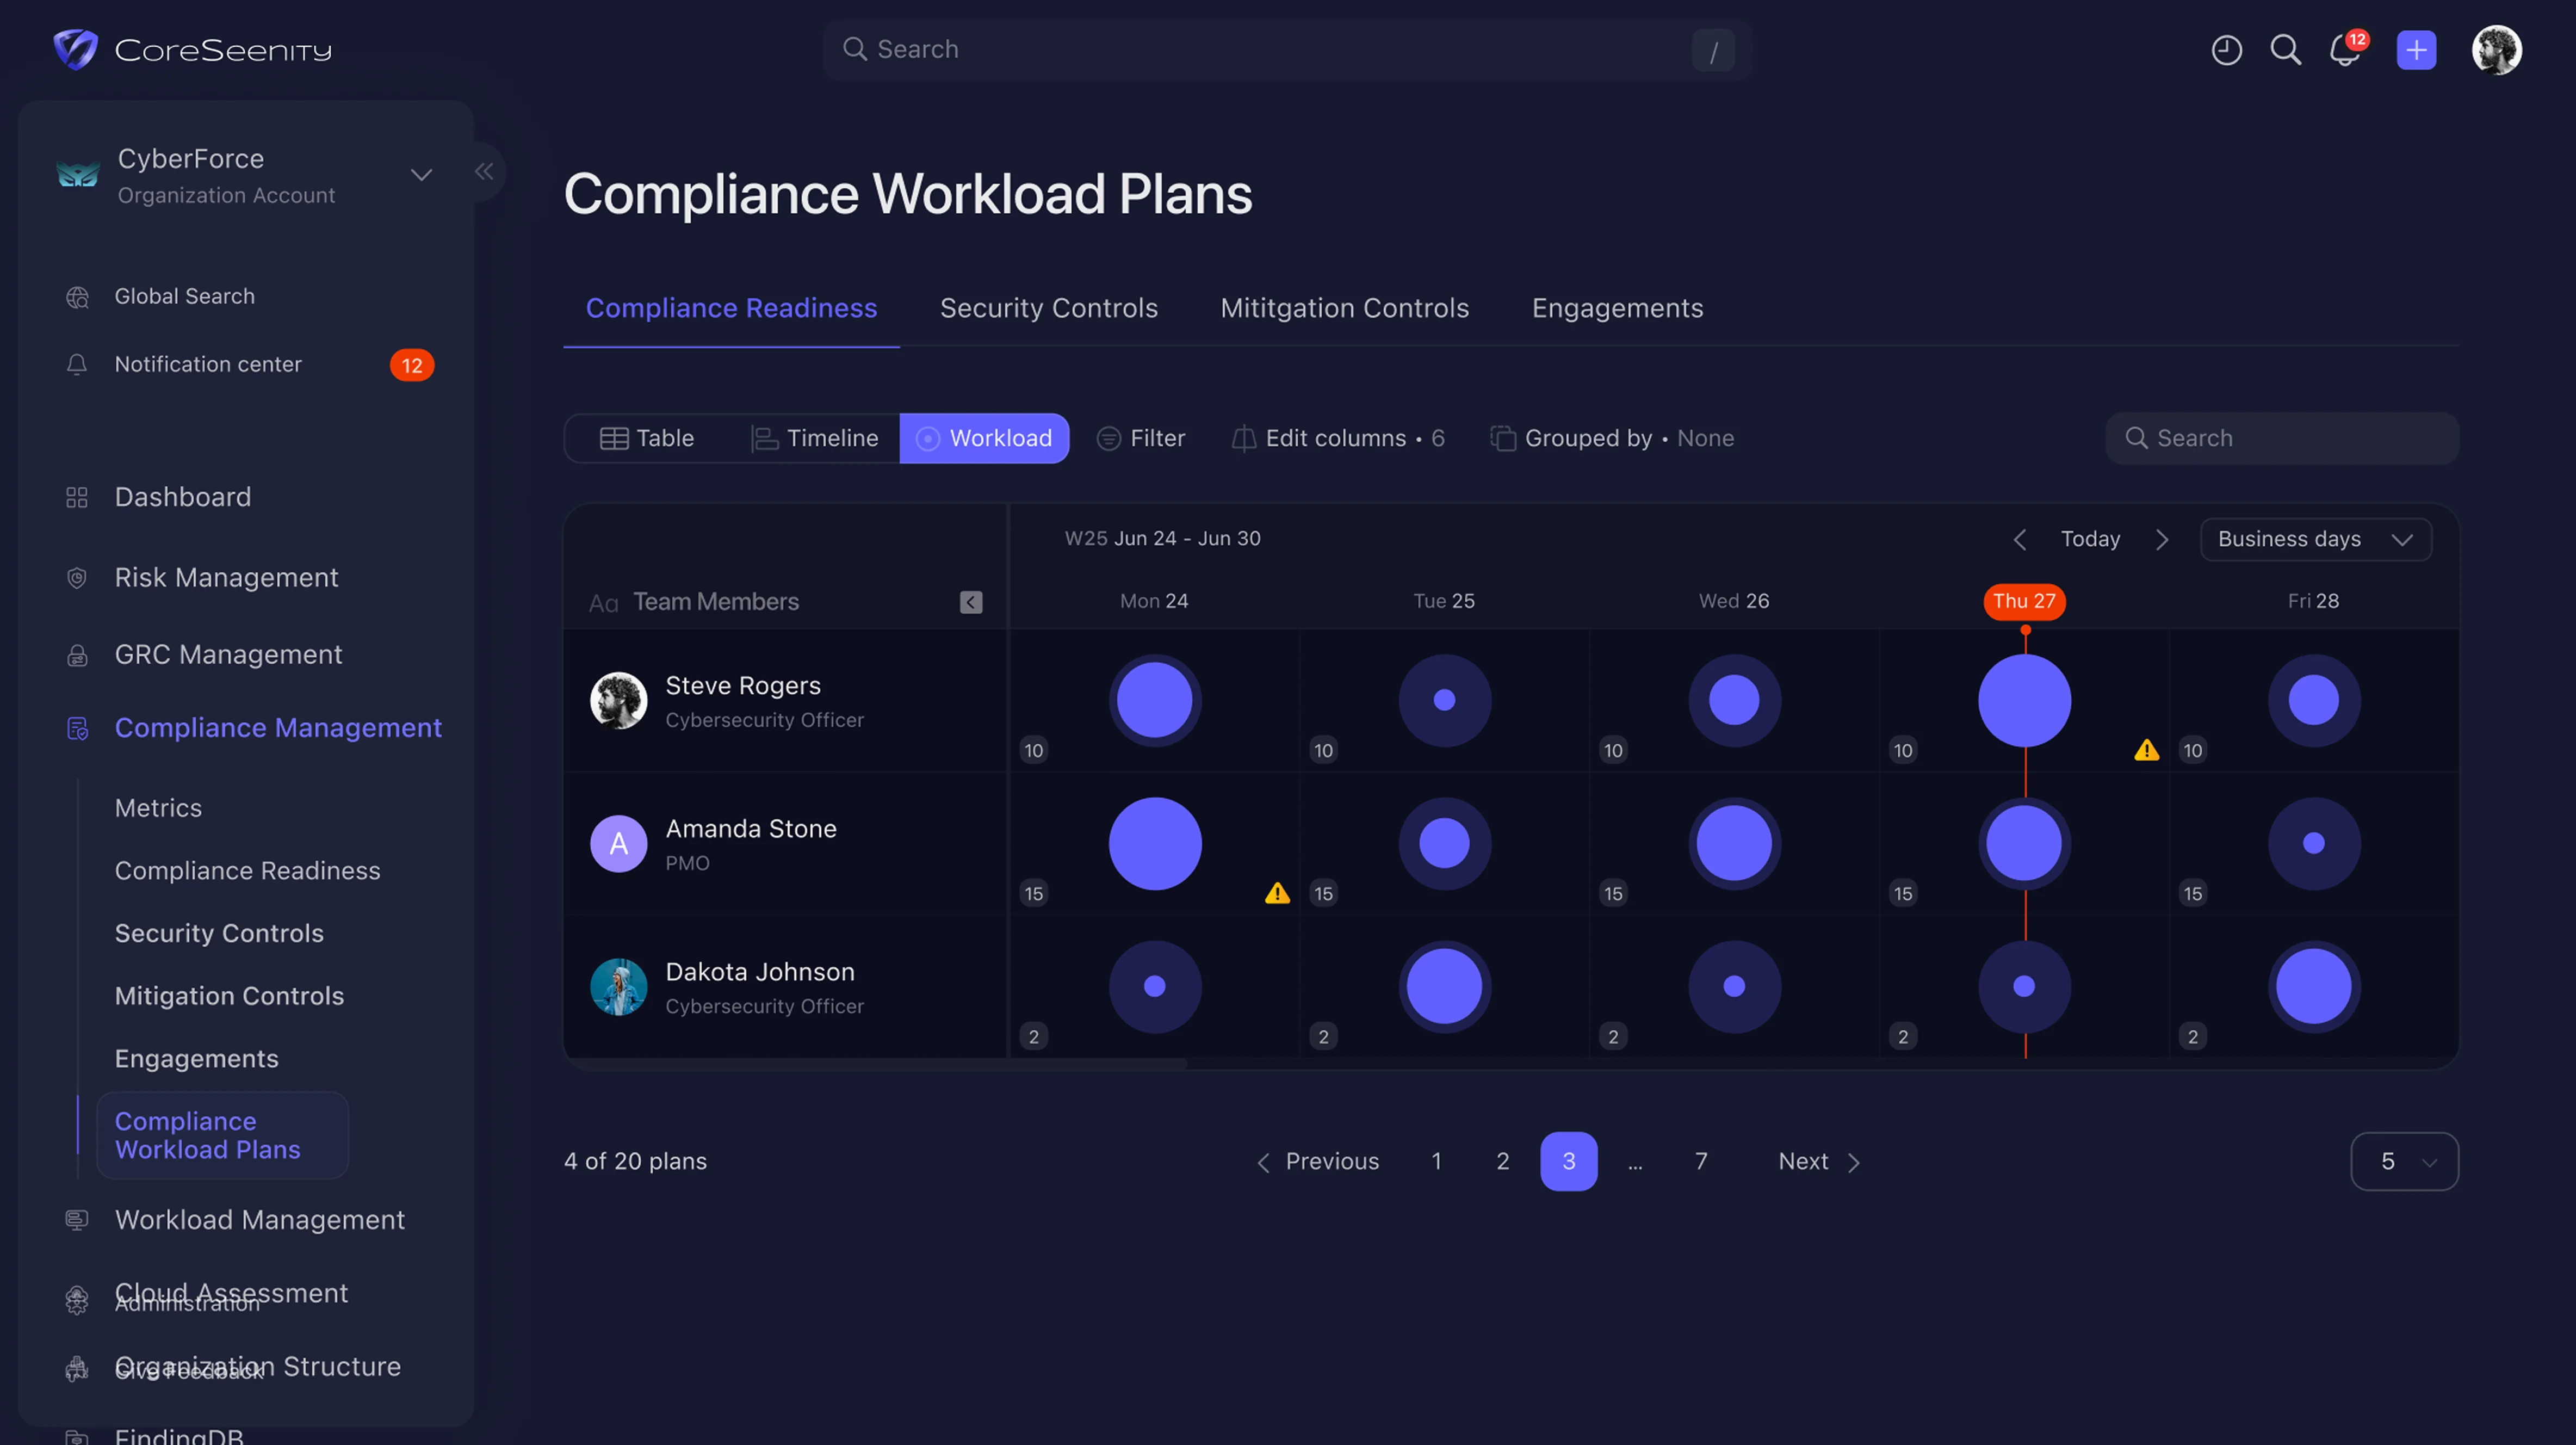This screenshot has width=2576, height=1445.
Task: Click Steve Rogers' Thursday workload bubble
Action: click(x=2024, y=700)
